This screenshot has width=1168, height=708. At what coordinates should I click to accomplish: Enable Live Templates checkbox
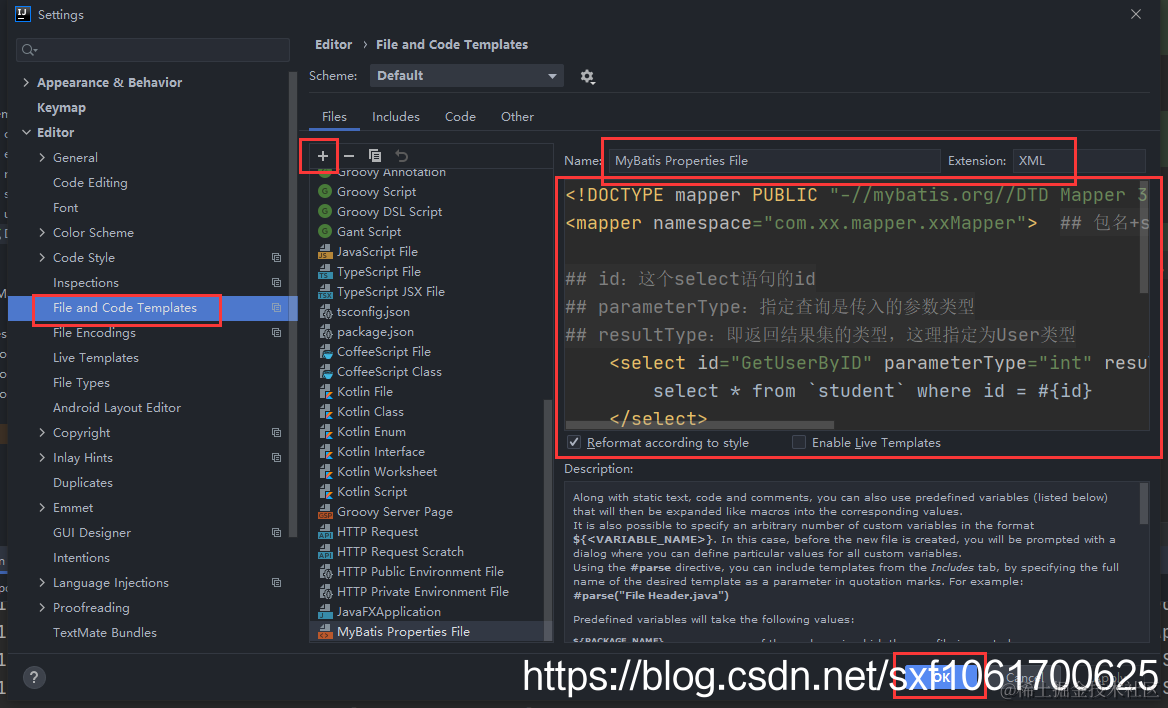(799, 443)
